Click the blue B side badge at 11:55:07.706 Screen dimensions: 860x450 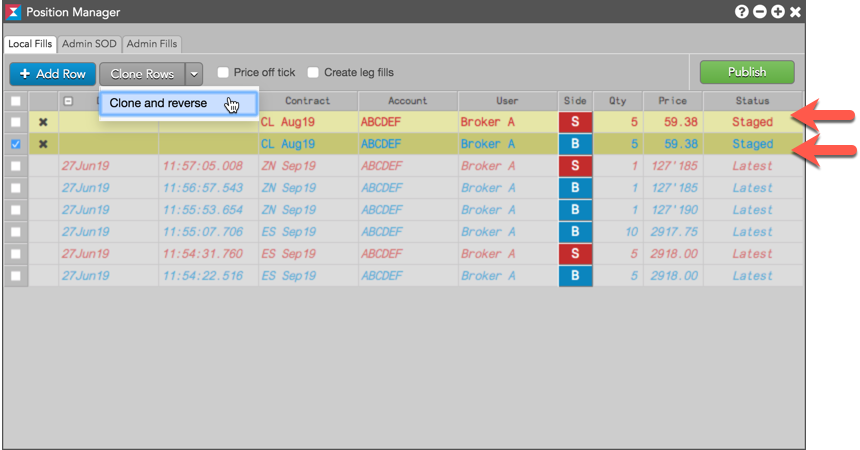575,232
